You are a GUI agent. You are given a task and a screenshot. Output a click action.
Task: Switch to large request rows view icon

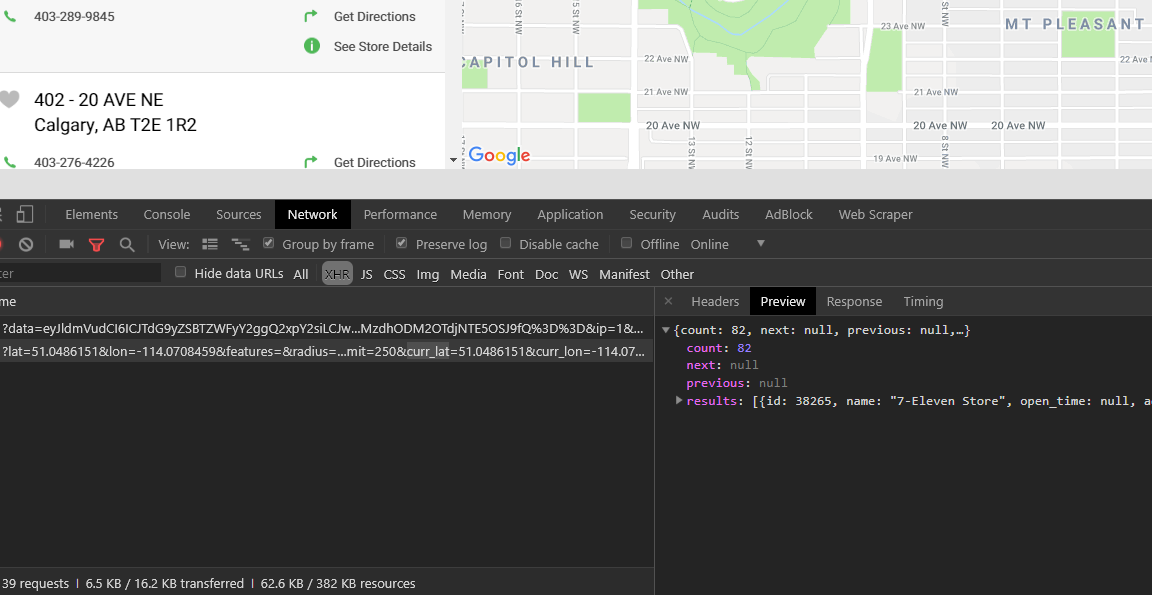point(210,244)
